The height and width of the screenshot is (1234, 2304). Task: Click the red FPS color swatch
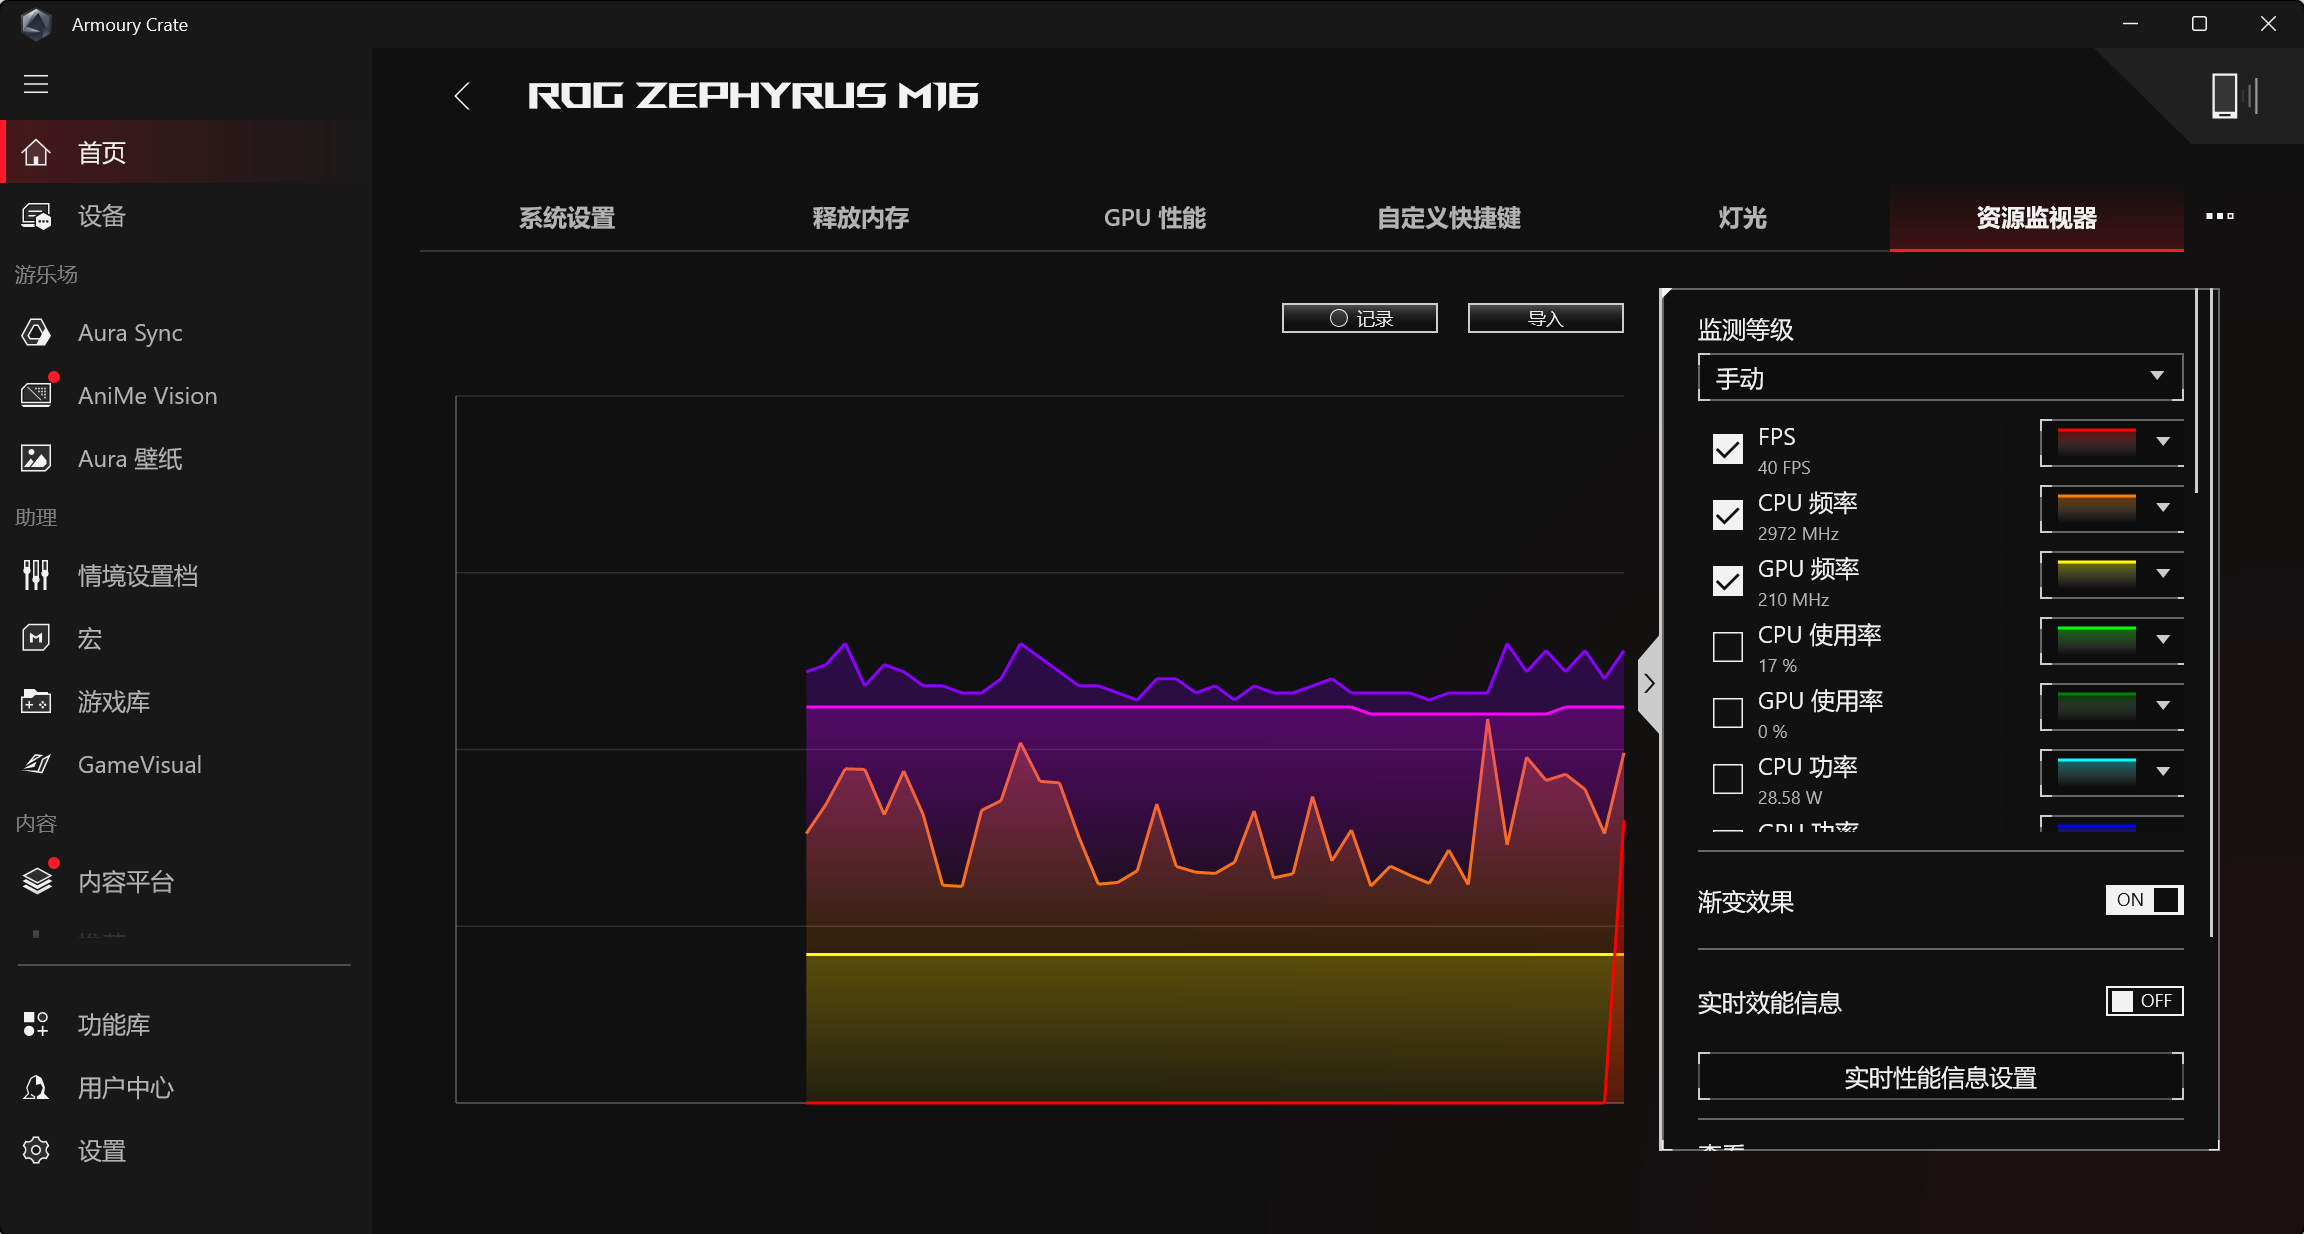[x=2097, y=442]
